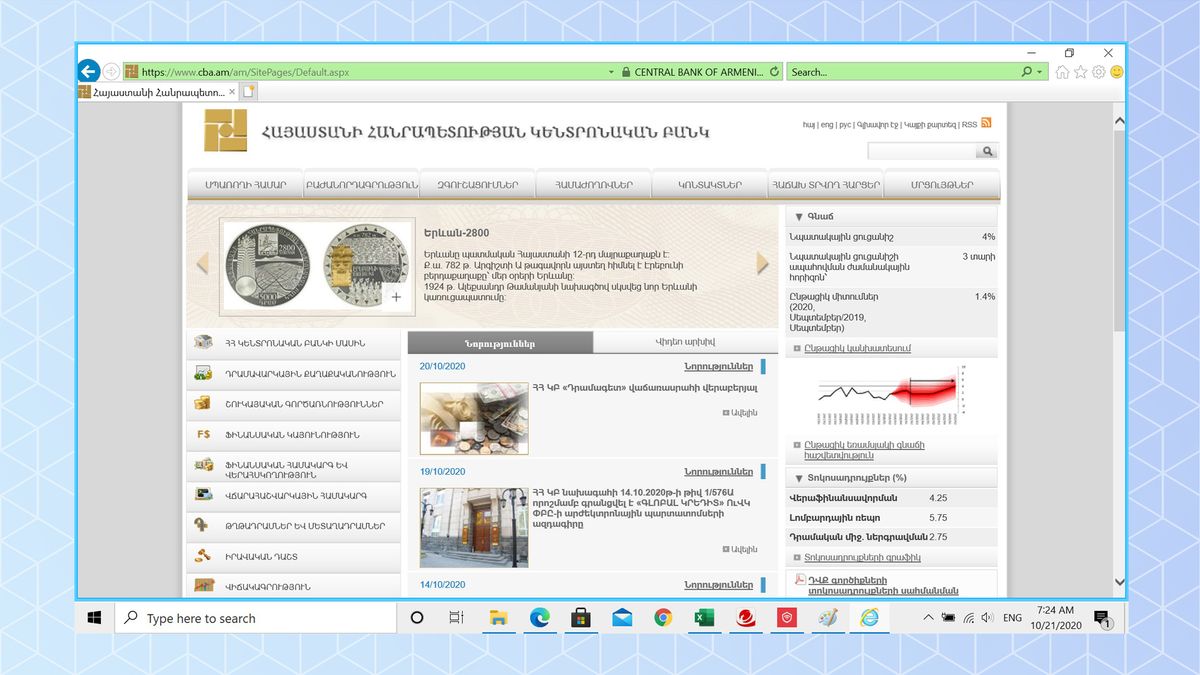
Task: Click the page scrollbar down arrow
Action: tap(1119, 581)
